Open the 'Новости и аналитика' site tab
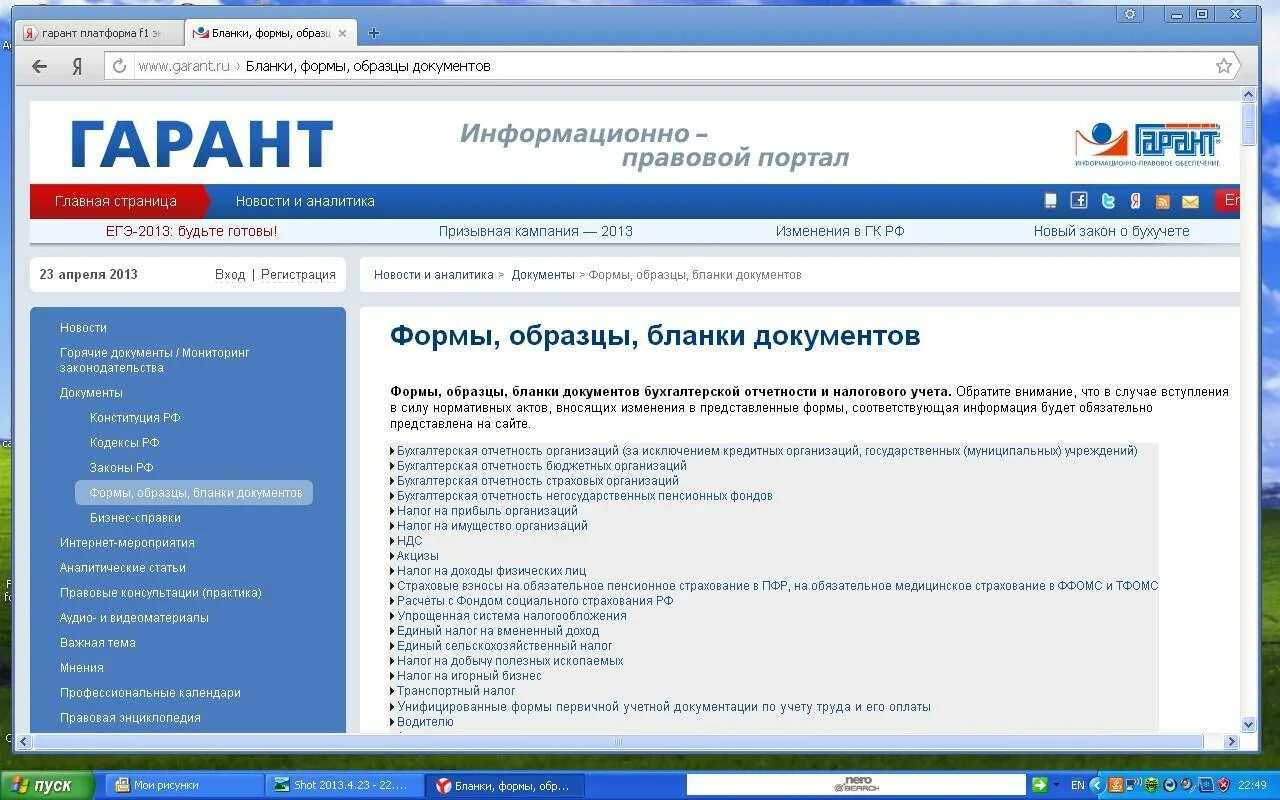This screenshot has width=1280, height=800. pos(305,201)
